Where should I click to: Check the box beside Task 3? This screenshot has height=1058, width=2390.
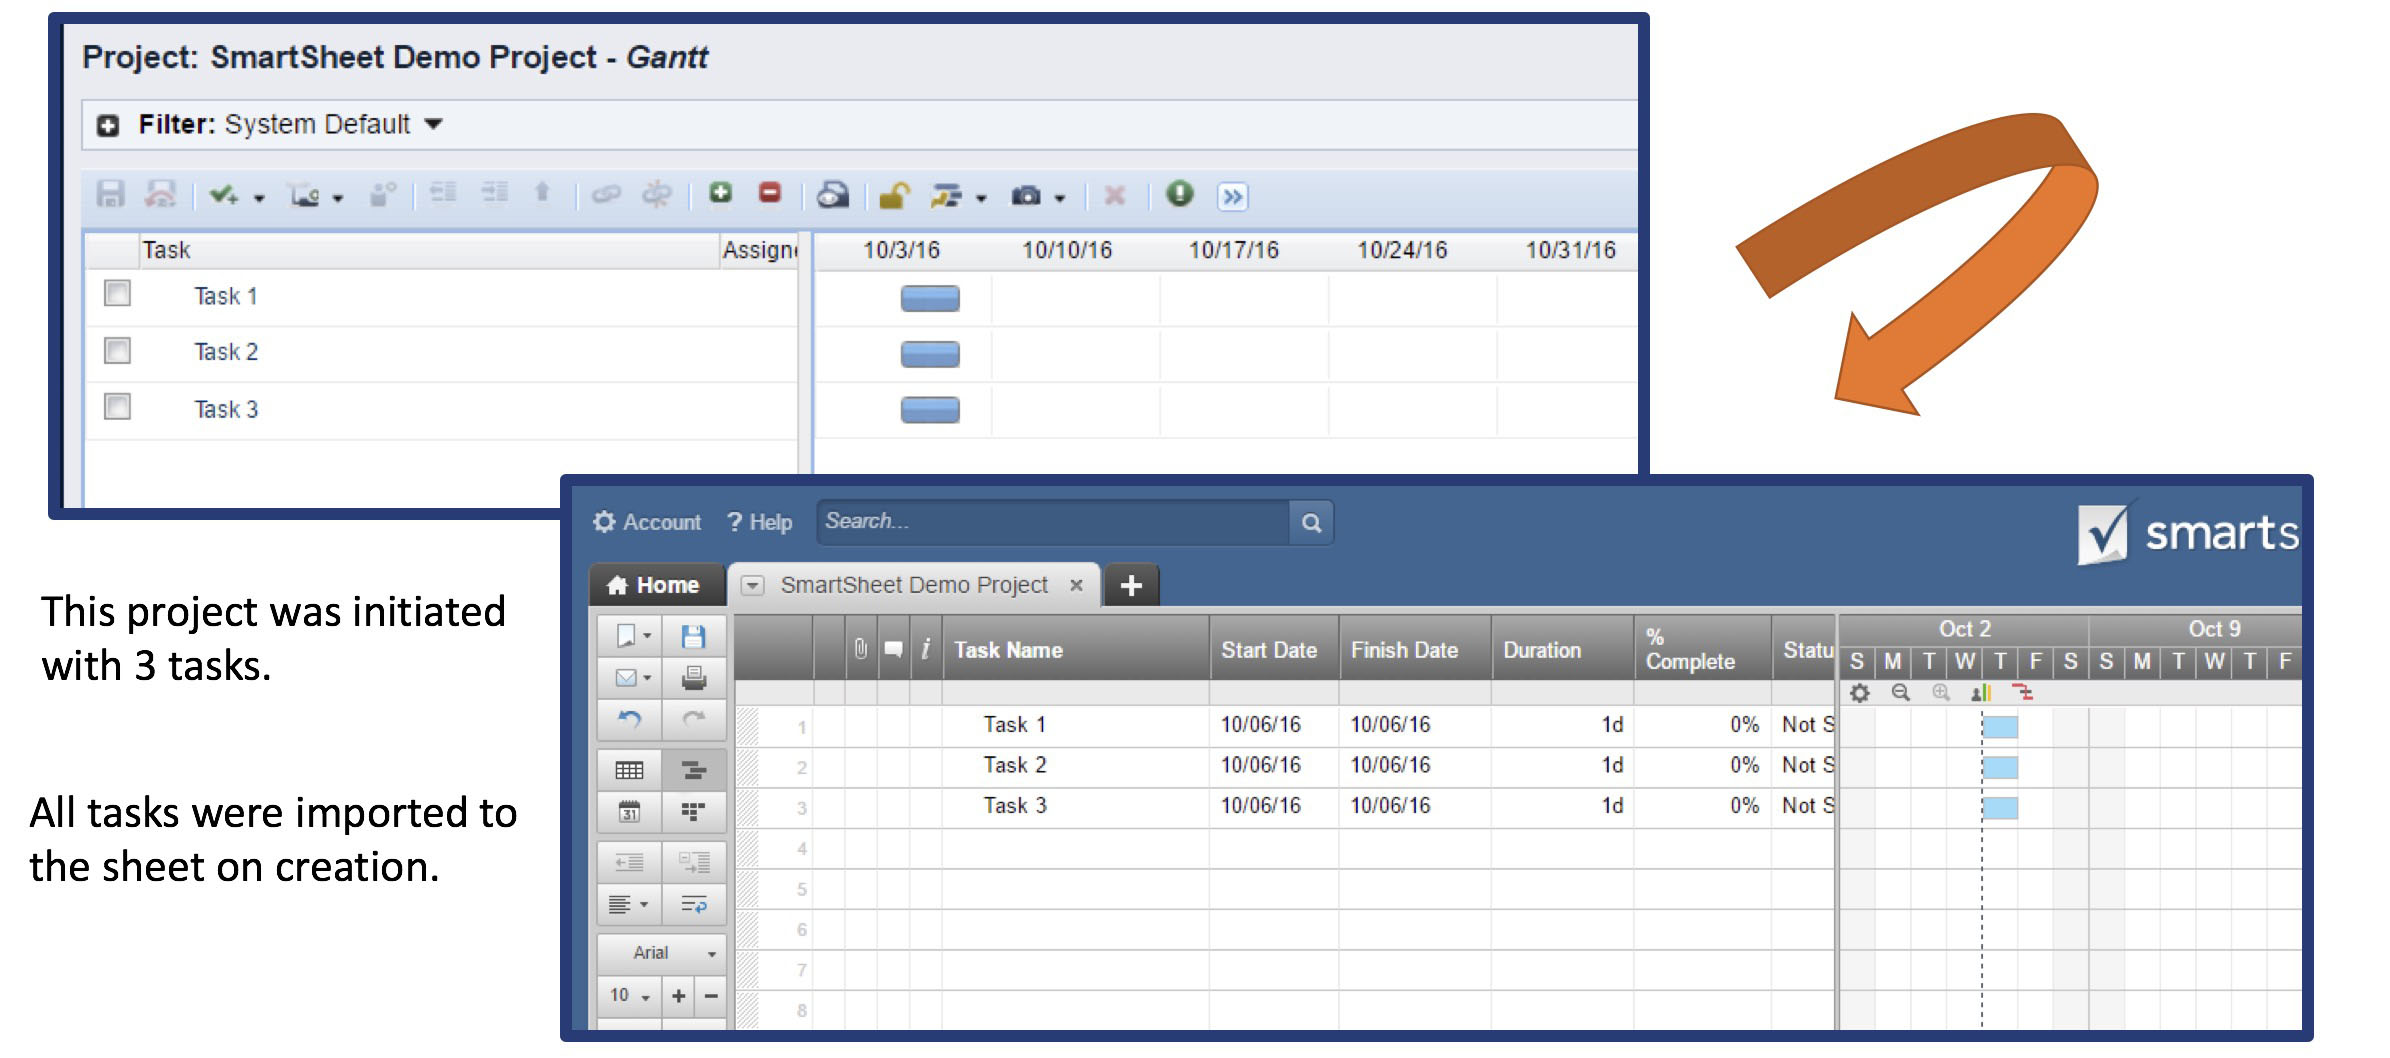(x=117, y=406)
